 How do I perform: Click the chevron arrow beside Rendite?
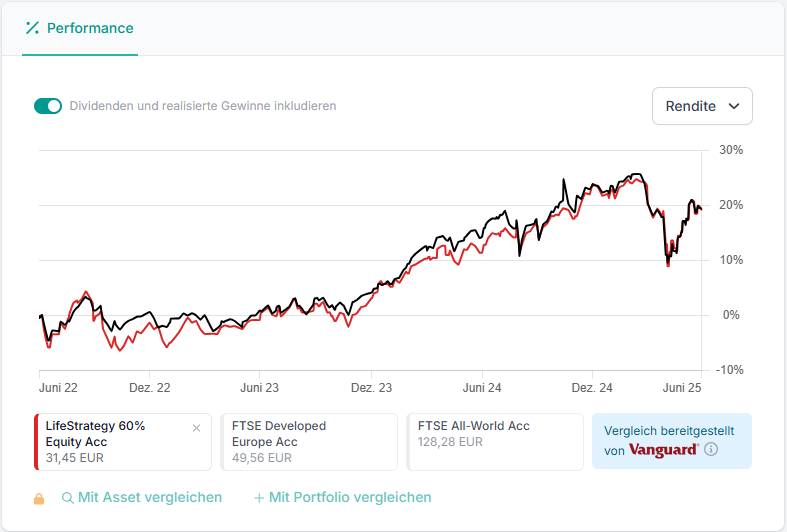coord(734,106)
